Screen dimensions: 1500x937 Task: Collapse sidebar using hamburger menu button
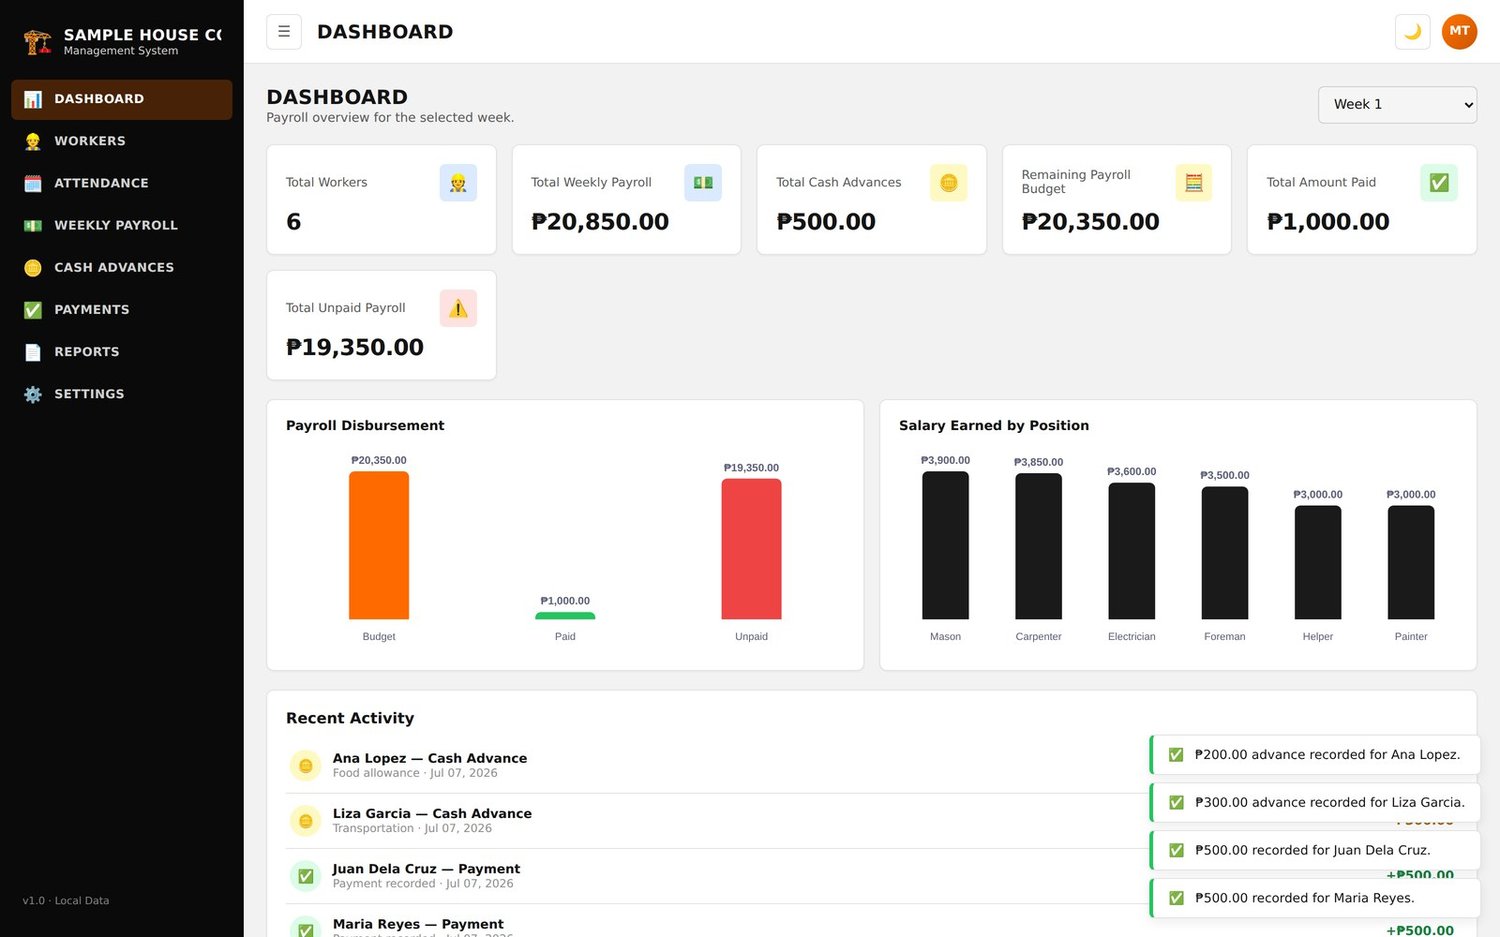tap(284, 32)
